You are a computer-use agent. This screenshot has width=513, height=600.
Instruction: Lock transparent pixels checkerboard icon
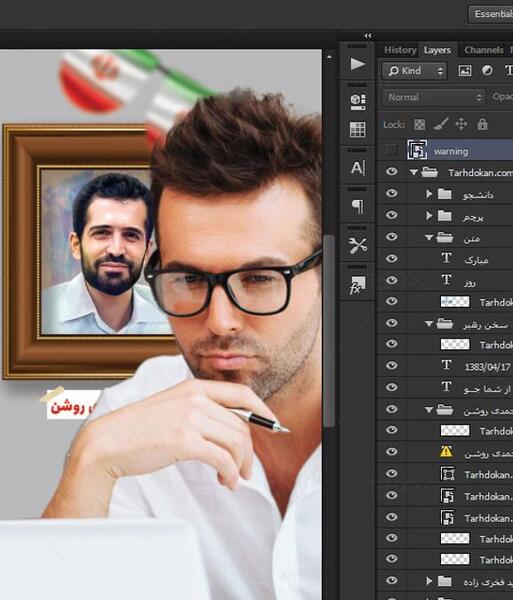point(420,124)
